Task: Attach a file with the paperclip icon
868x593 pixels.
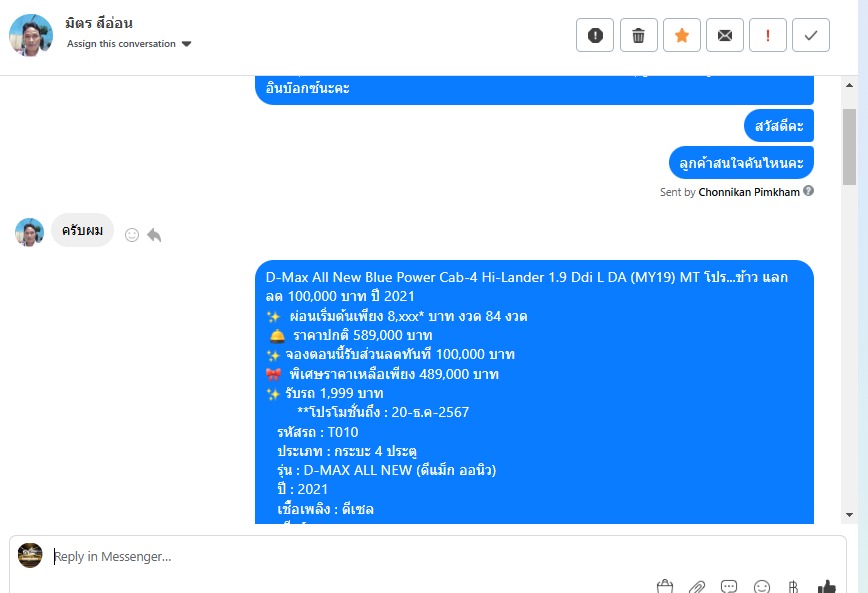Action: tap(697, 587)
